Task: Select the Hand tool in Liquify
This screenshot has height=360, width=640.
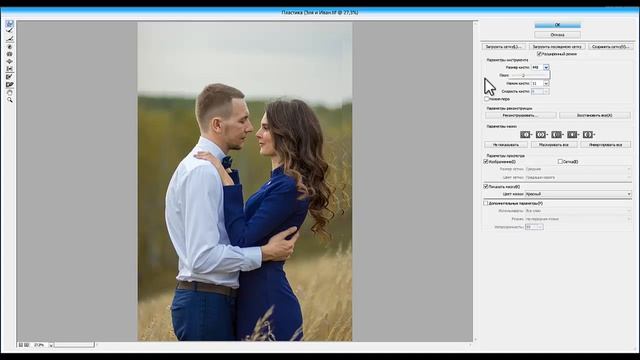Action: (x=9, y=93)
